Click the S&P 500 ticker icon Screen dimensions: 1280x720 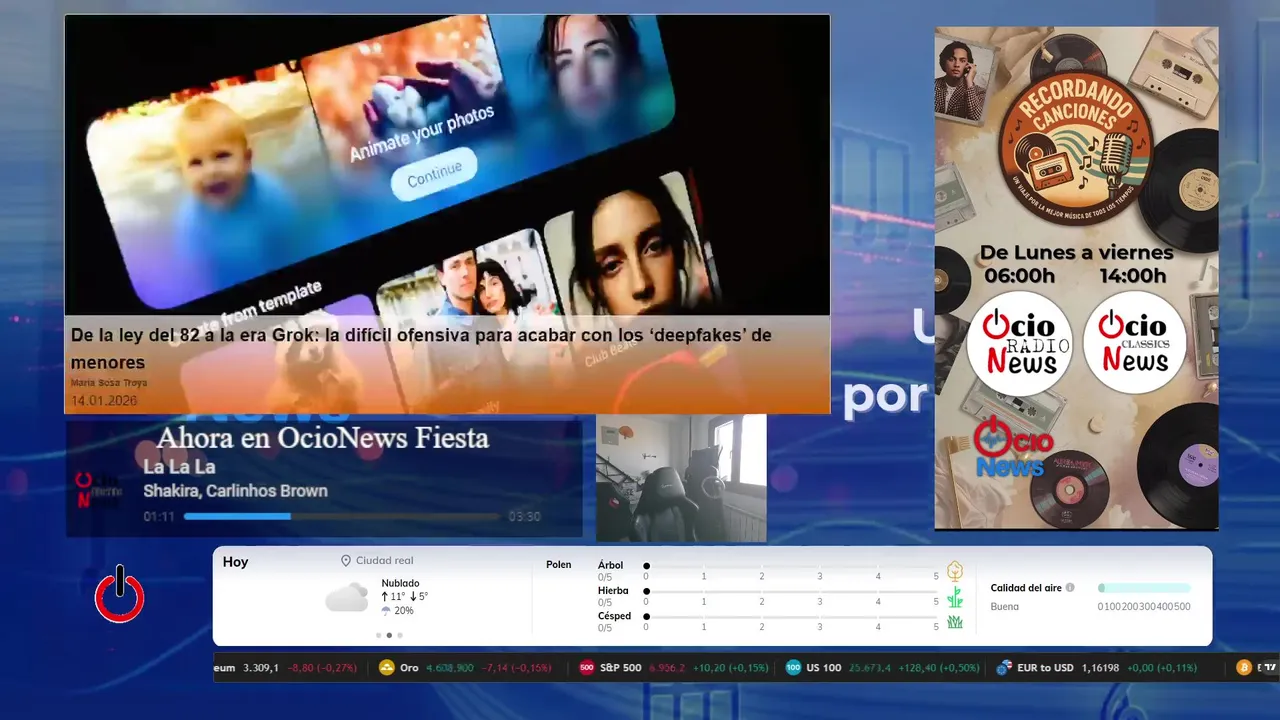coord(587,668)
